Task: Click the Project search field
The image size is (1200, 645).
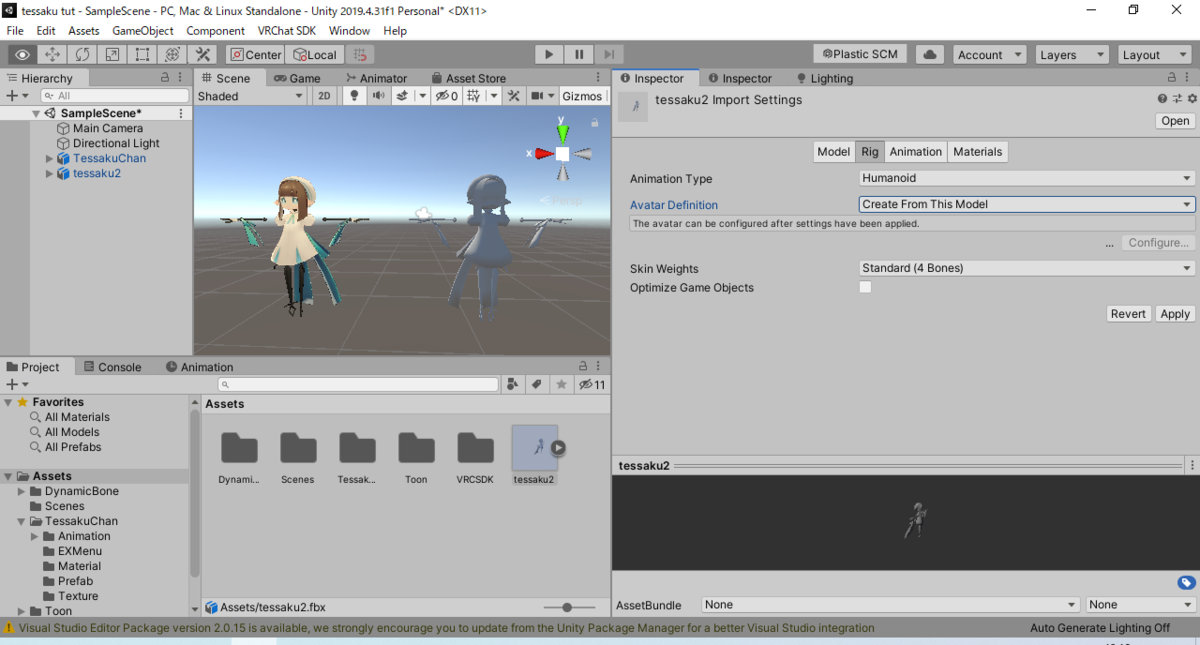Action: pyautogui.click(x=358, y=384)
